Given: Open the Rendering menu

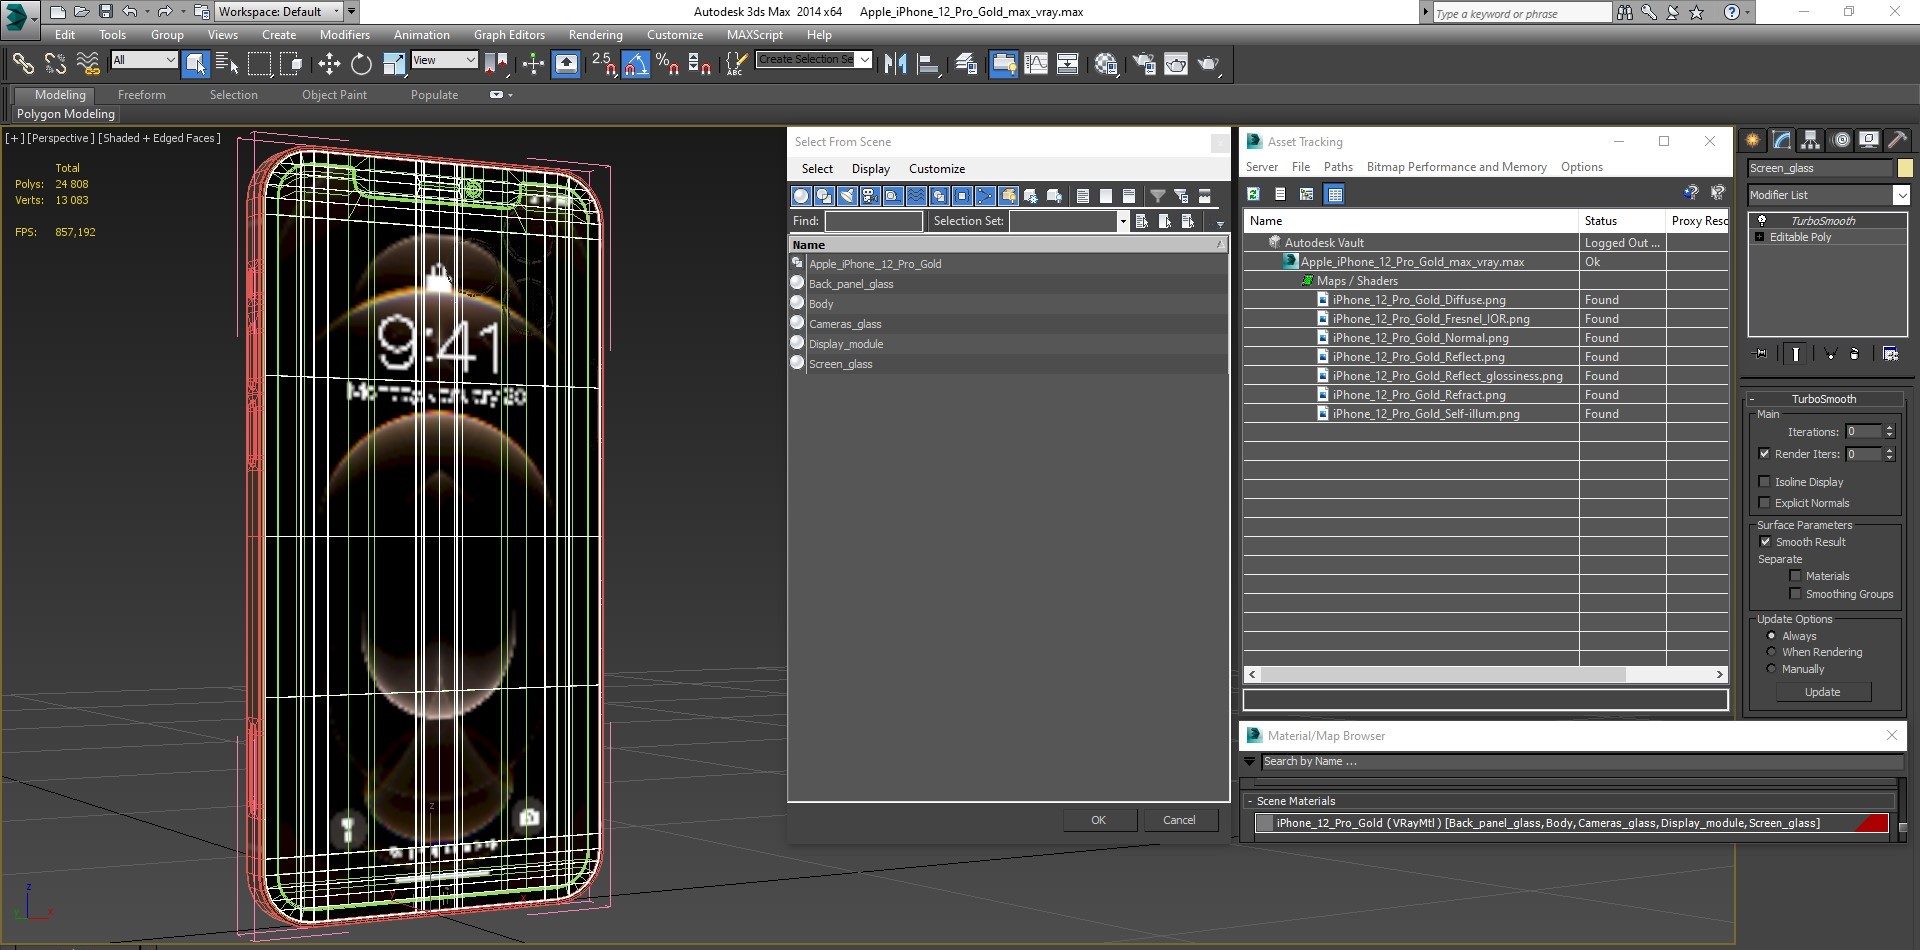Looking at the screenshot, I should click(595, 34).
